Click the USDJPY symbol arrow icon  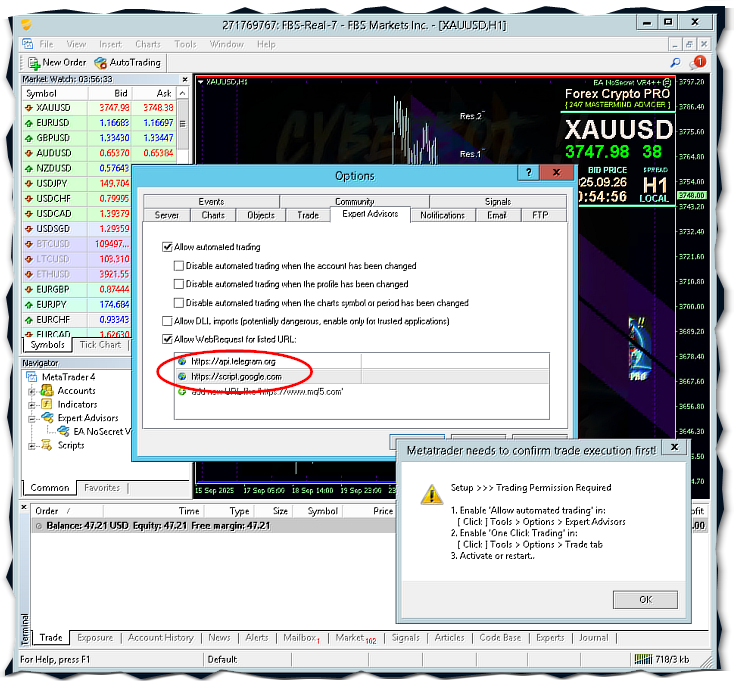click(x=29, y=183)
